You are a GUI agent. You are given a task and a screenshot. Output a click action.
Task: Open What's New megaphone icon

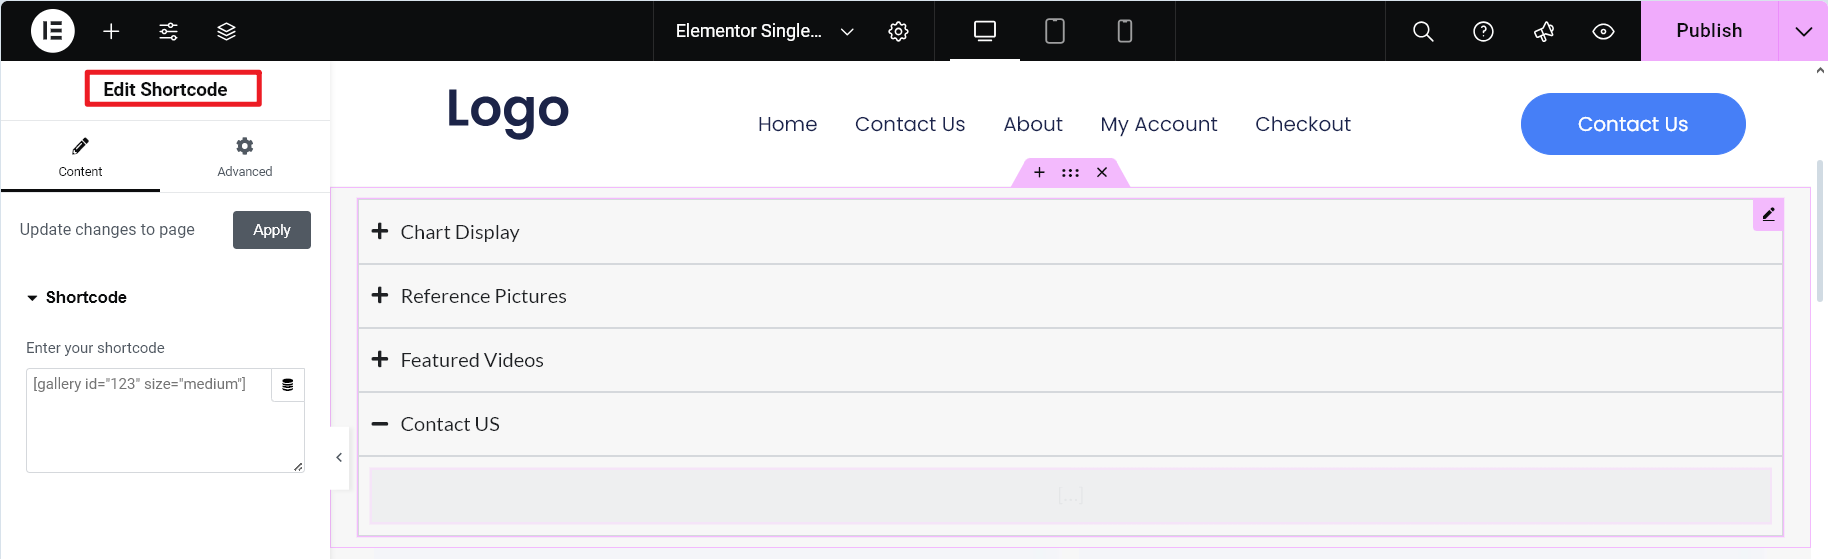tap(1543, 31)
